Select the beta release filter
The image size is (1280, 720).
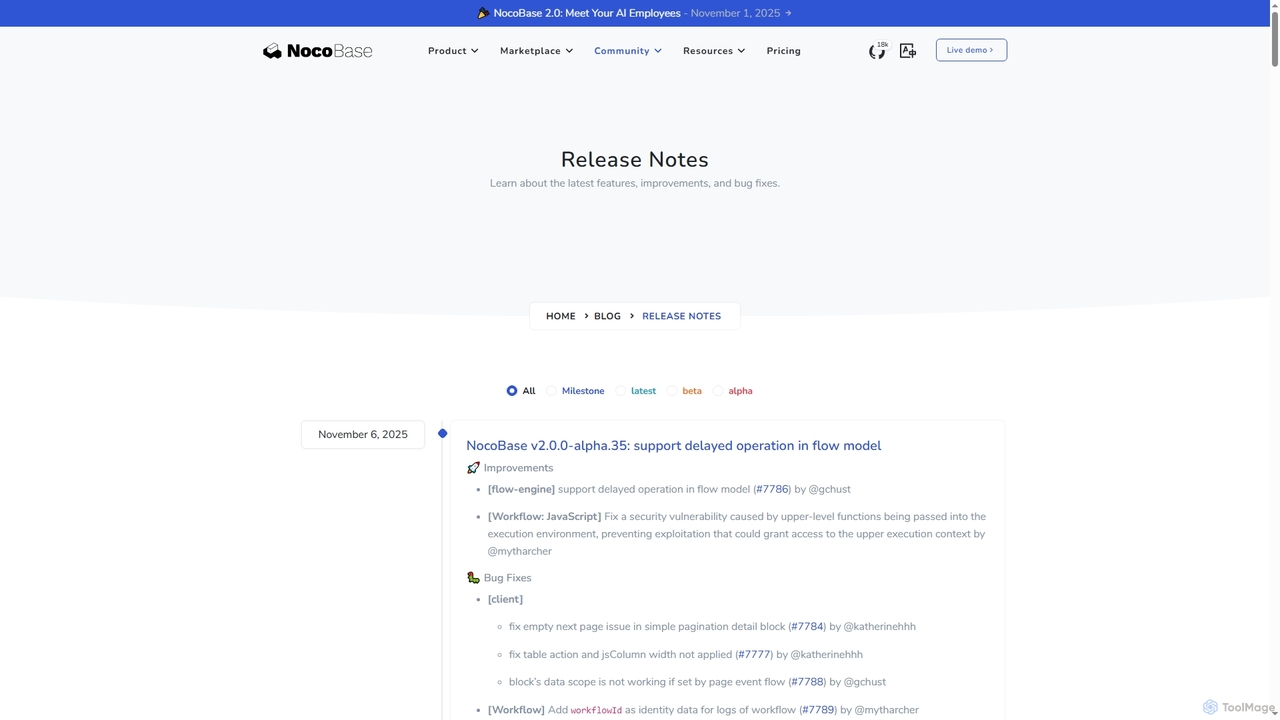(x=685, y=391)
